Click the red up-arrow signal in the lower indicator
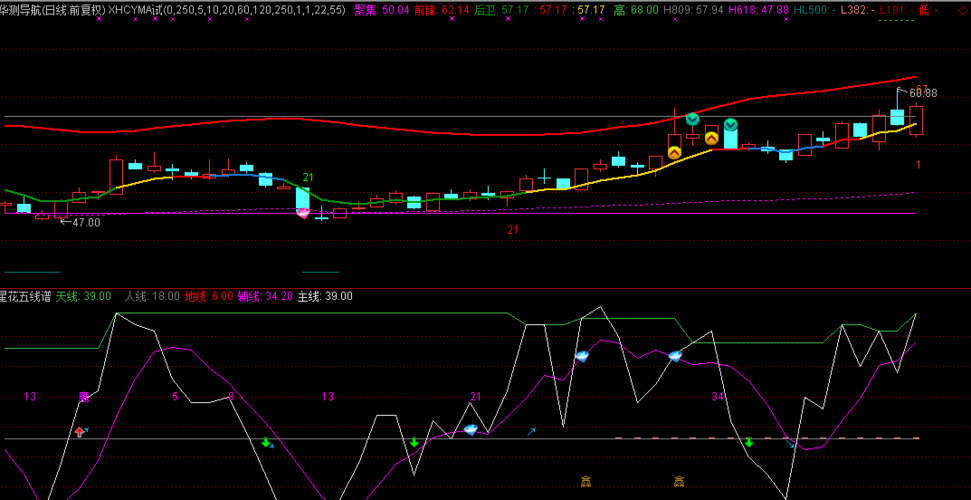This screenshot has height=500, width=971. pos(79,431)
